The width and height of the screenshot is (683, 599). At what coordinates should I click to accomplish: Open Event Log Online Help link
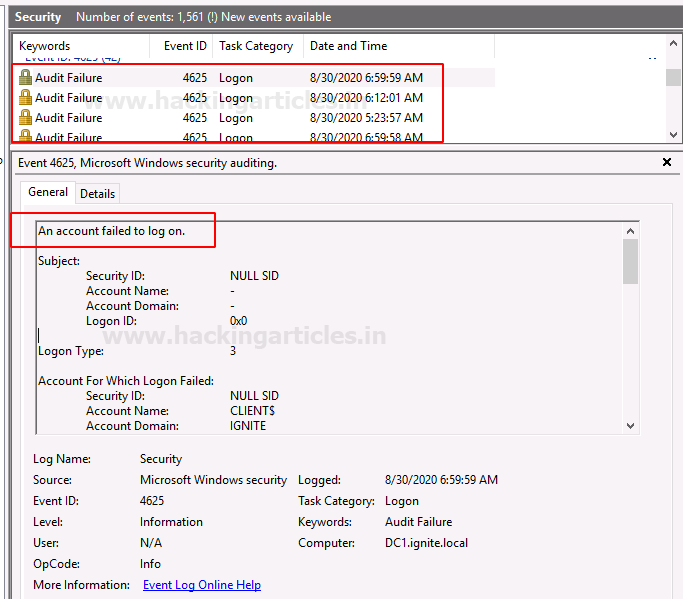click(x=202, y=585)
